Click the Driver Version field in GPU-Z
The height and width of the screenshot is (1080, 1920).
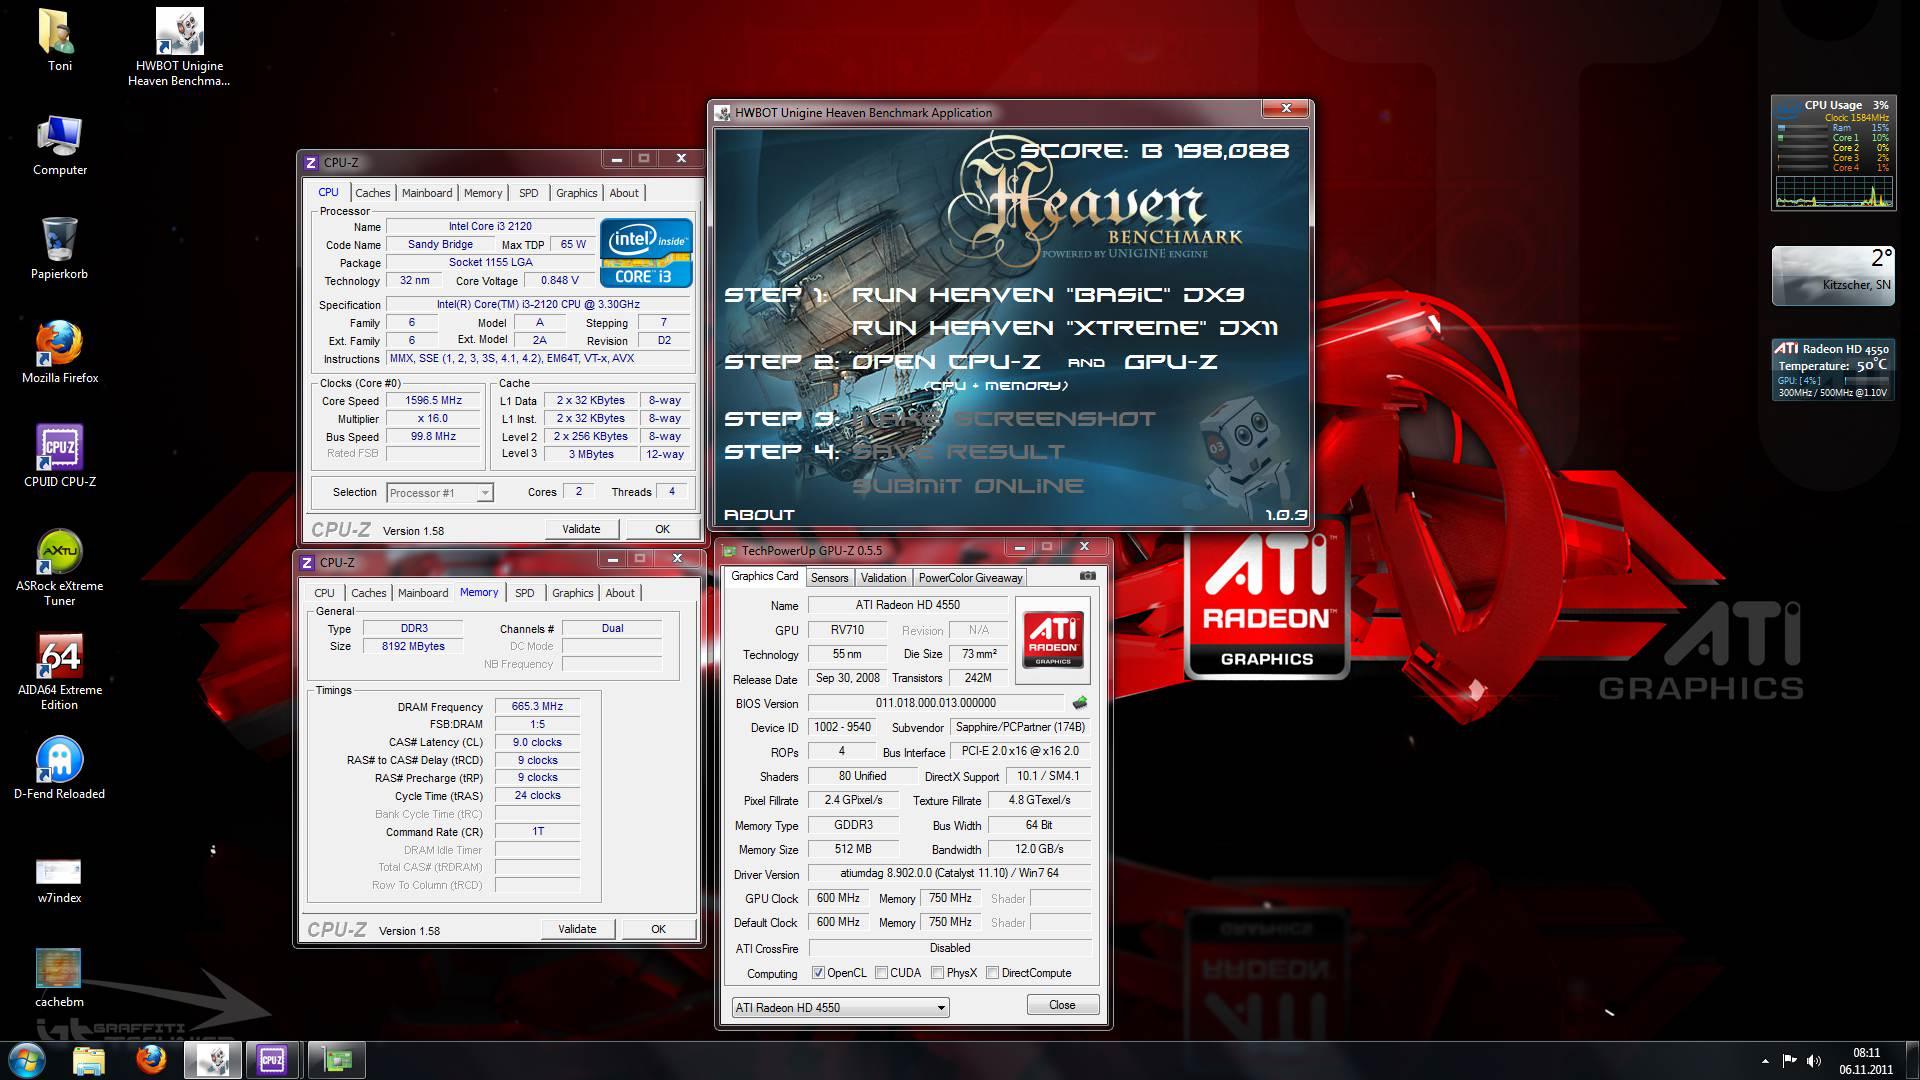click(949, 873)
